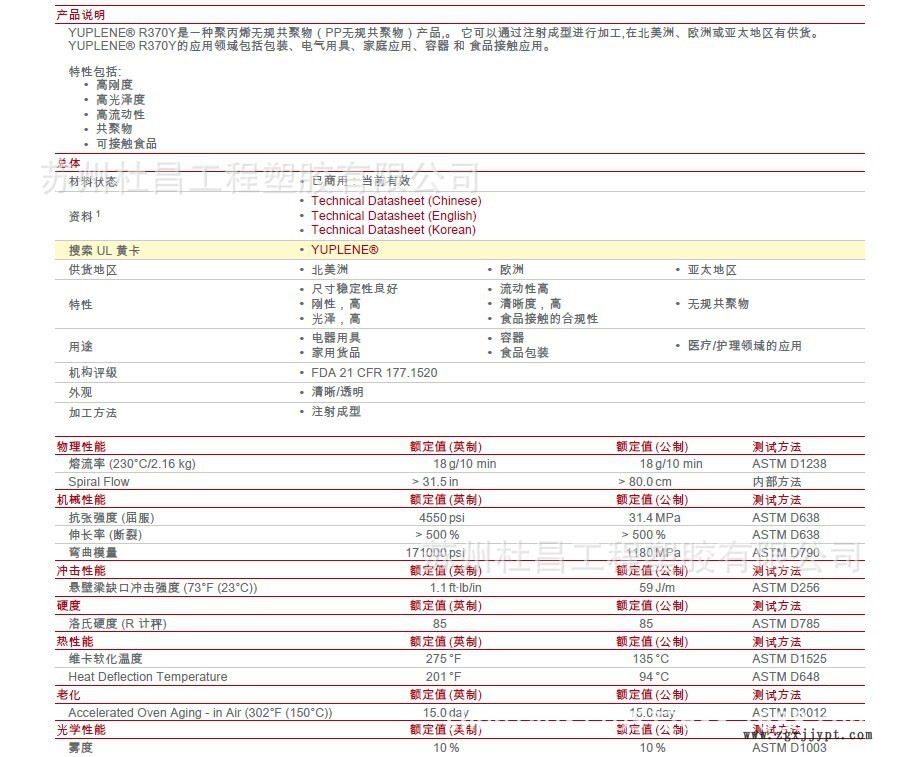The width and height of the screenshot is (900, 757).
Task: Click the 抗张强度 (屈服) row label
Action: tap(111, 518)
